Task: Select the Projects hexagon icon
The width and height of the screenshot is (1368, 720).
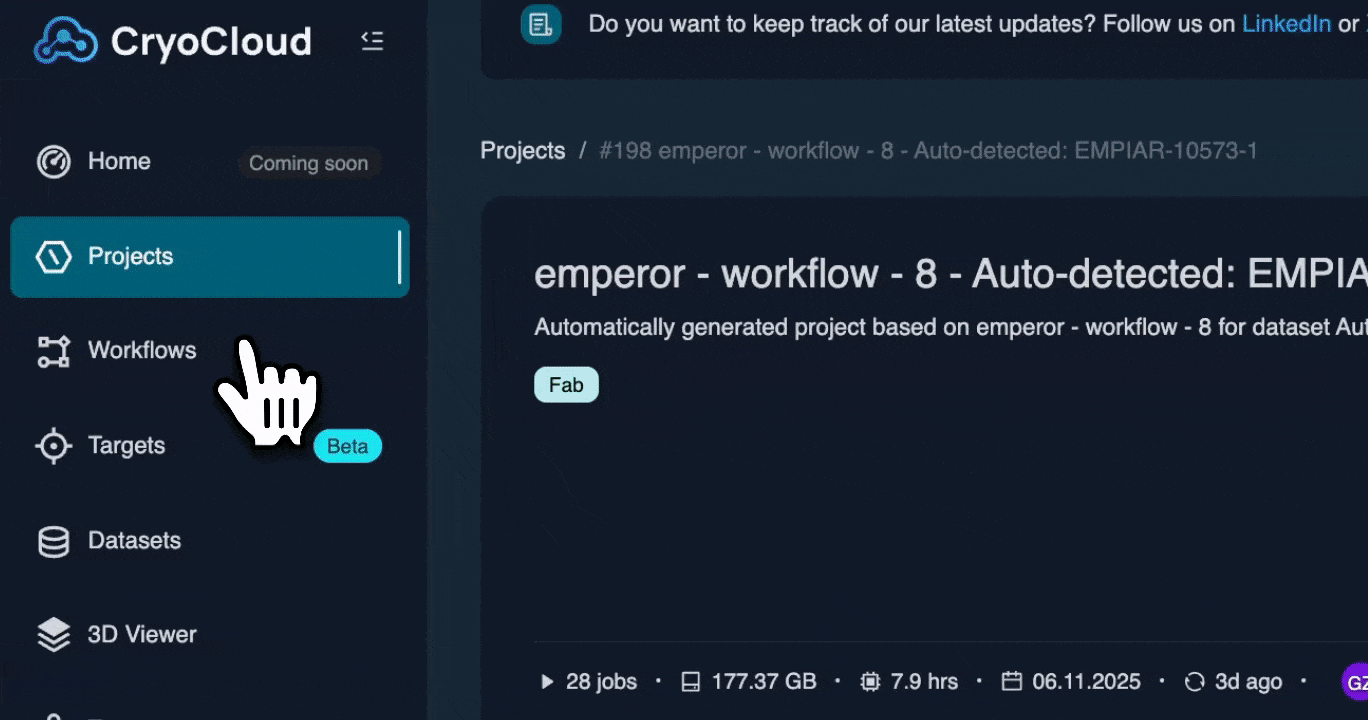Action: [53, 256]
